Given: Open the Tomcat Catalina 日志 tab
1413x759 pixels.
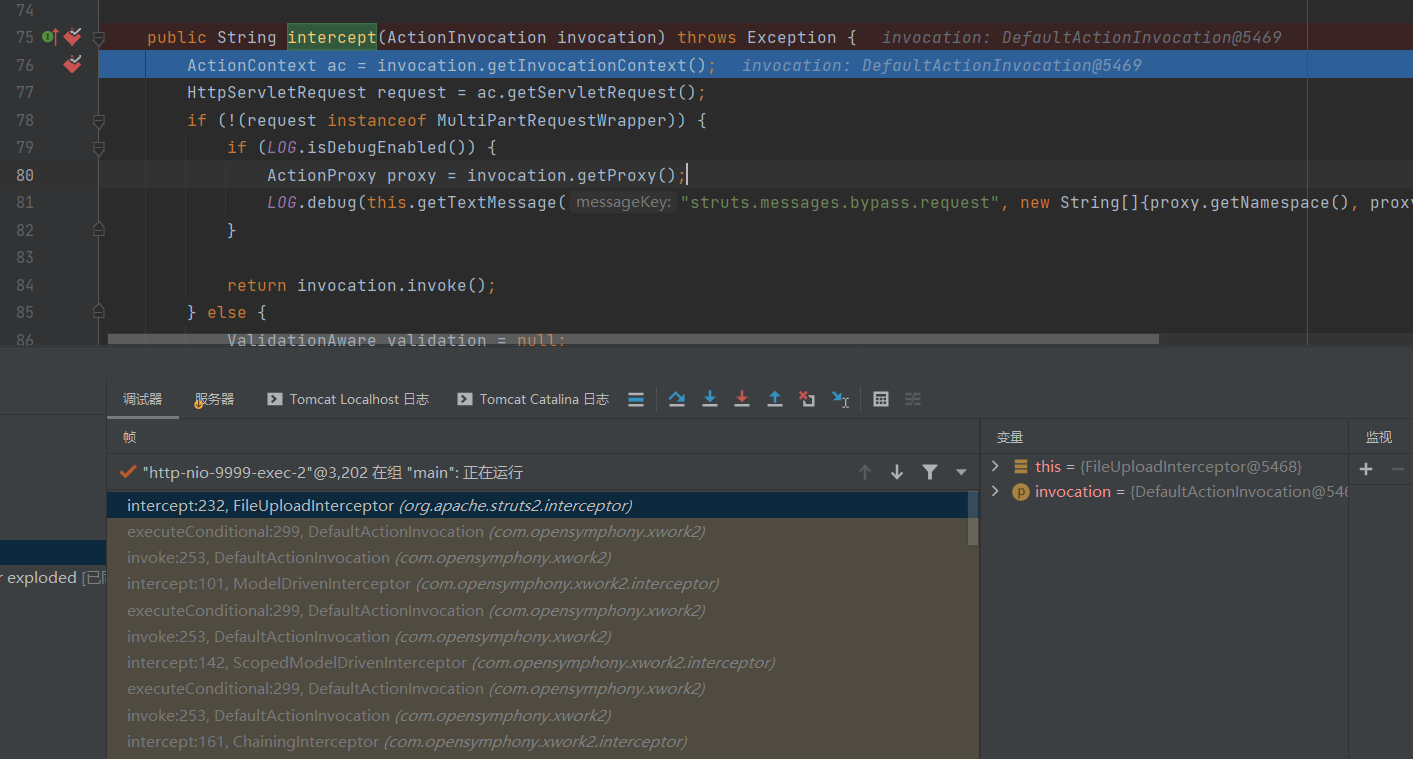Looking at the screenshot, I should point(533,399).
